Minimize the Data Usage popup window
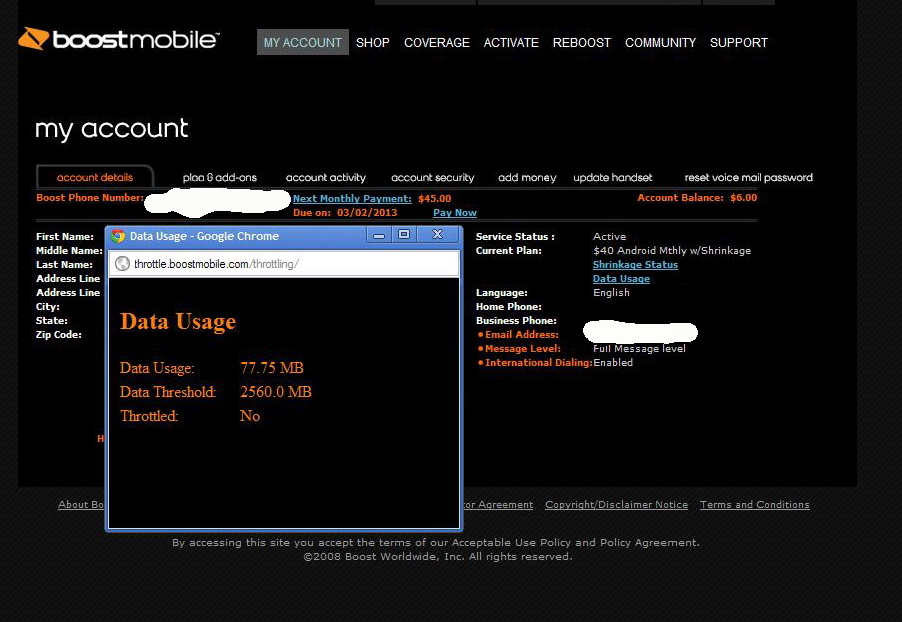Screen dimensions: 902x622 click(379, 235)
